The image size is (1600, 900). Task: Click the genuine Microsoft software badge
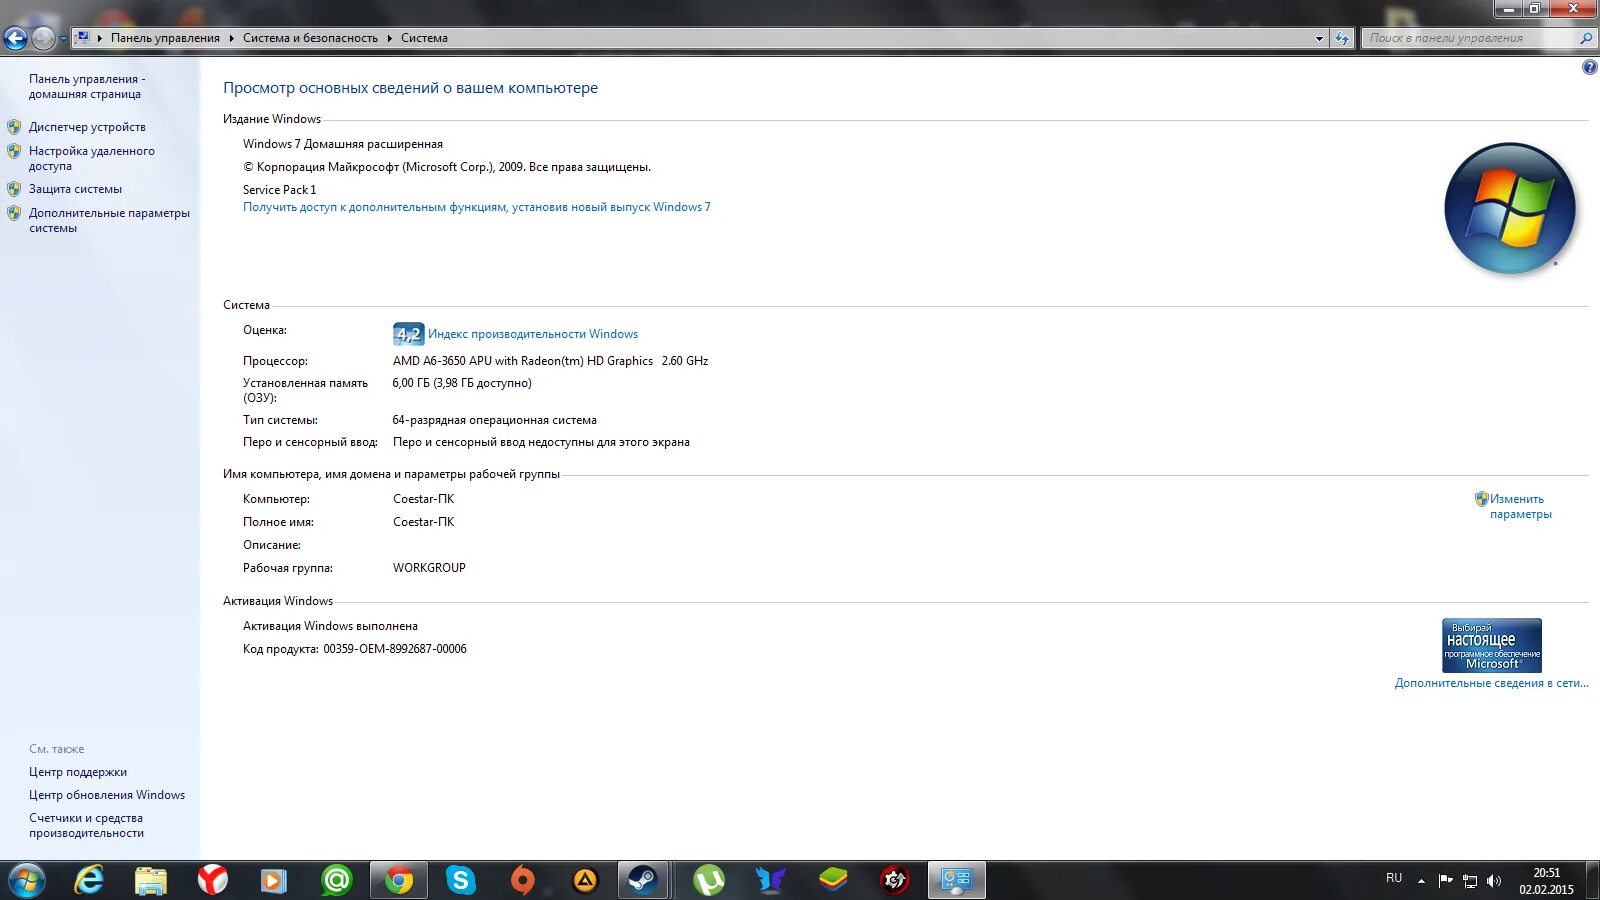[x=1491, y=645]
